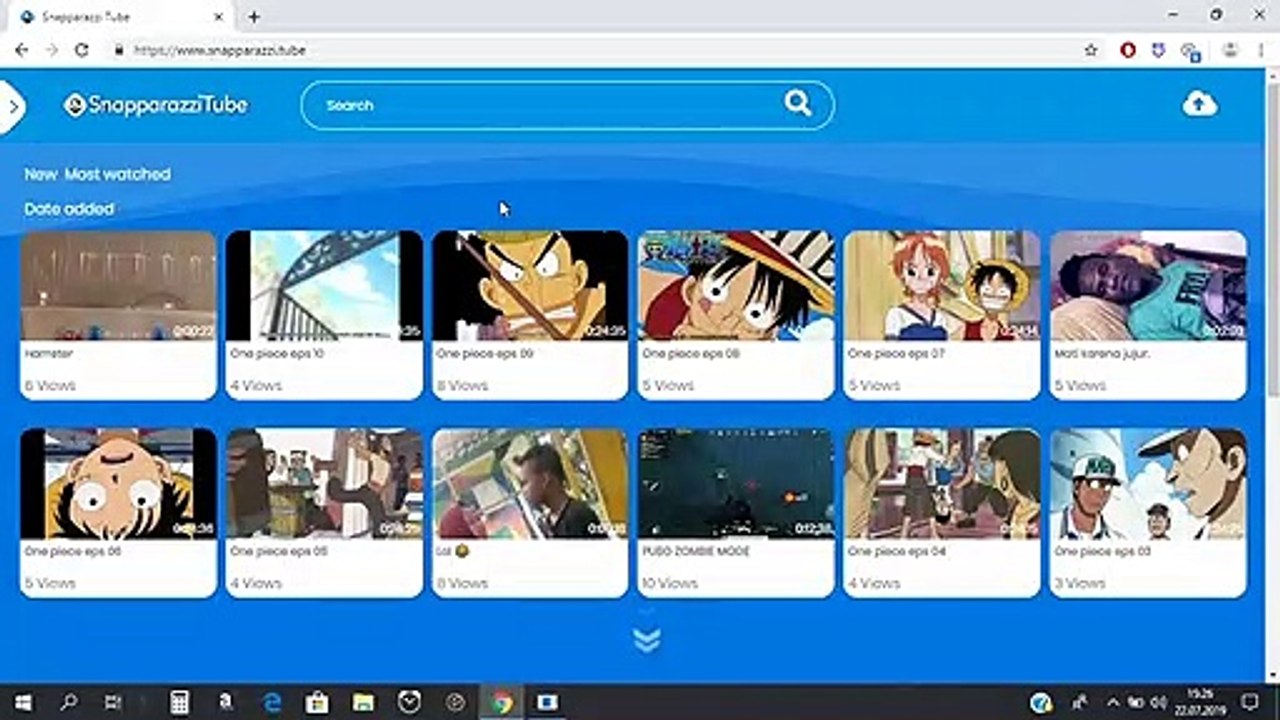Reload the page with the refresh icon
The width and height of the screenshot is (1280, 720).
(x=82, y=50)
